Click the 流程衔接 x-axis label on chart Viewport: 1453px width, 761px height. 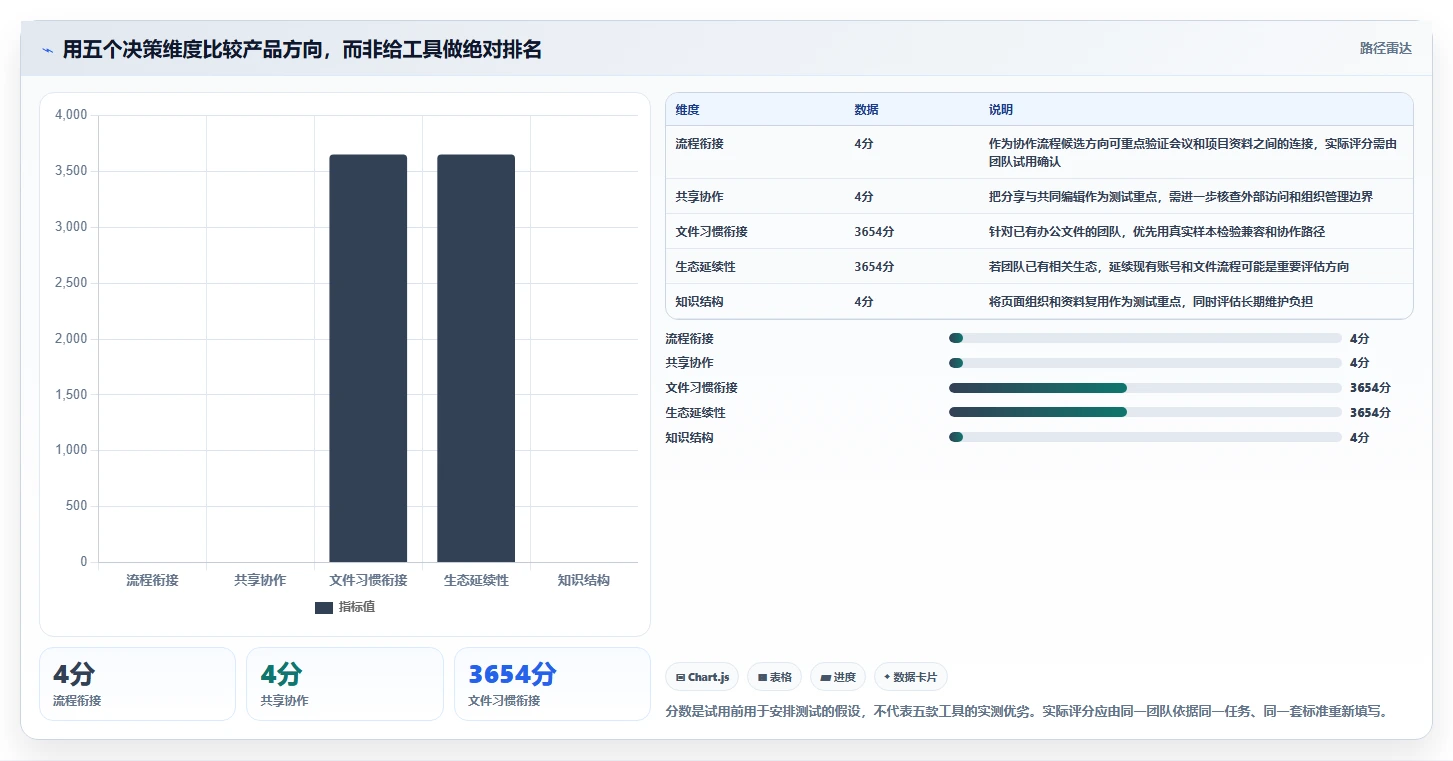pos(152,580)
